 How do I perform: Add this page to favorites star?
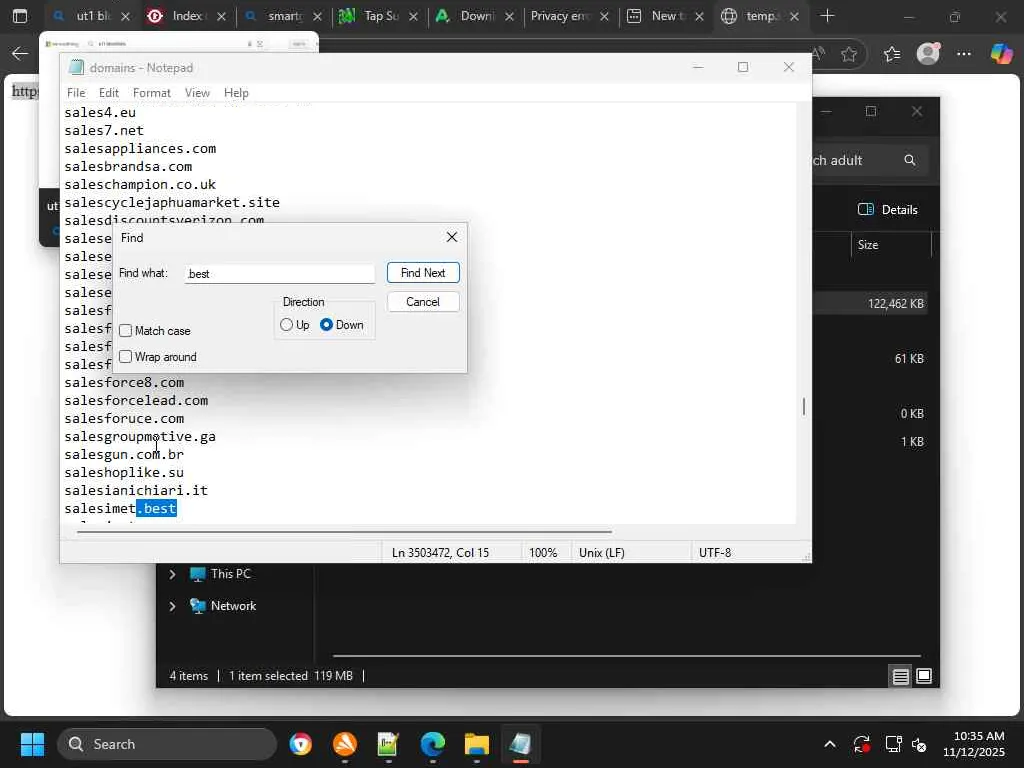pos(849,54)
